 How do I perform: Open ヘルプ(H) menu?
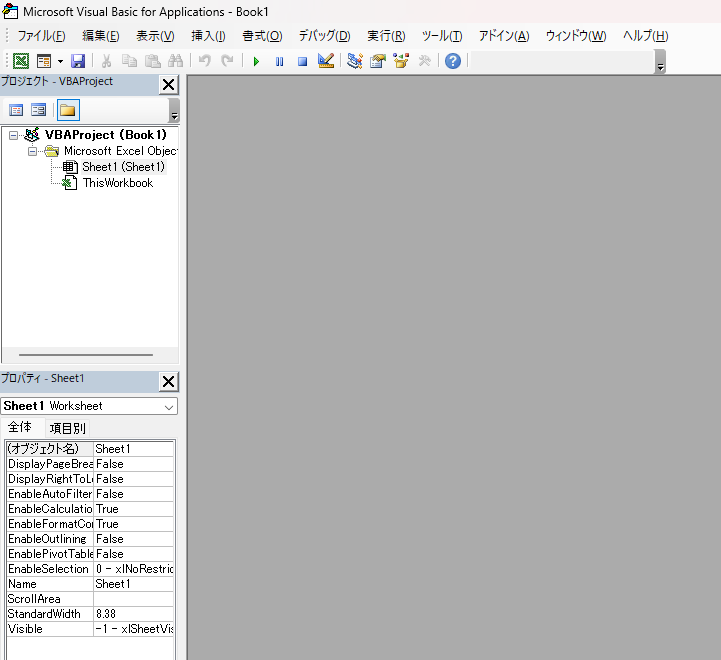point(645,36)
